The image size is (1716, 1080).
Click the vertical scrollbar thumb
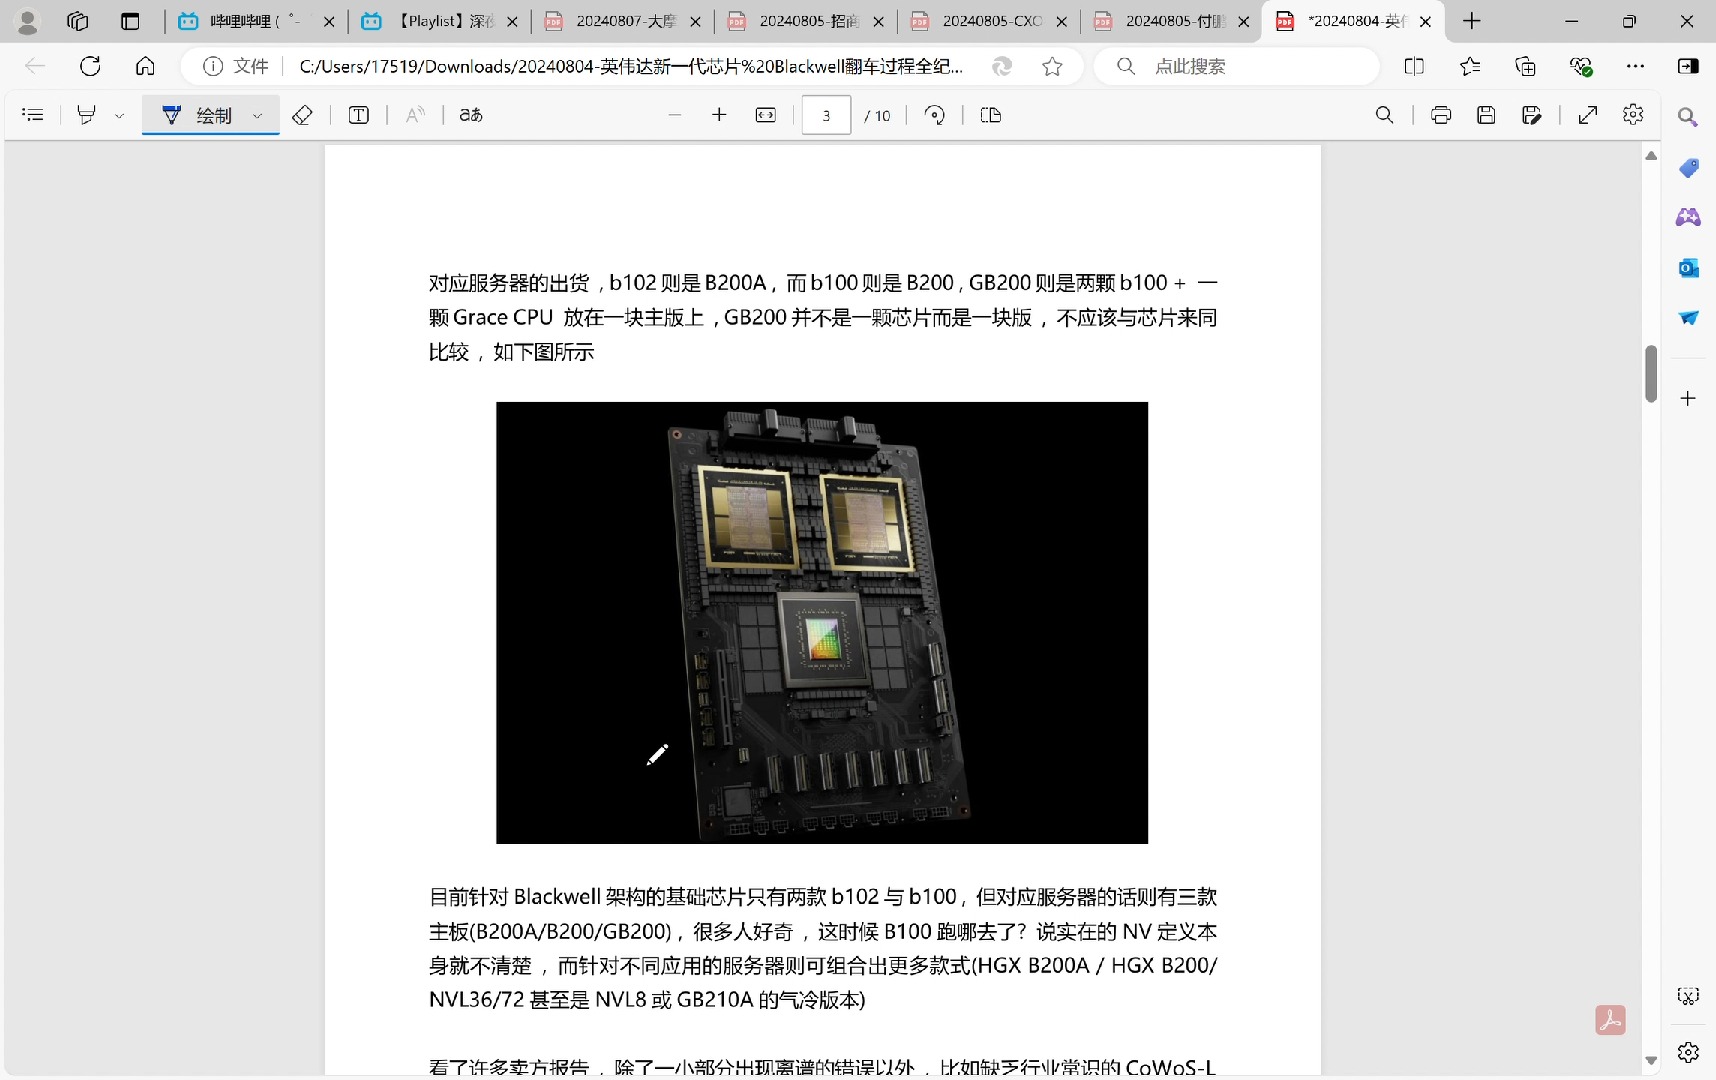click(x=1651, y=373)
